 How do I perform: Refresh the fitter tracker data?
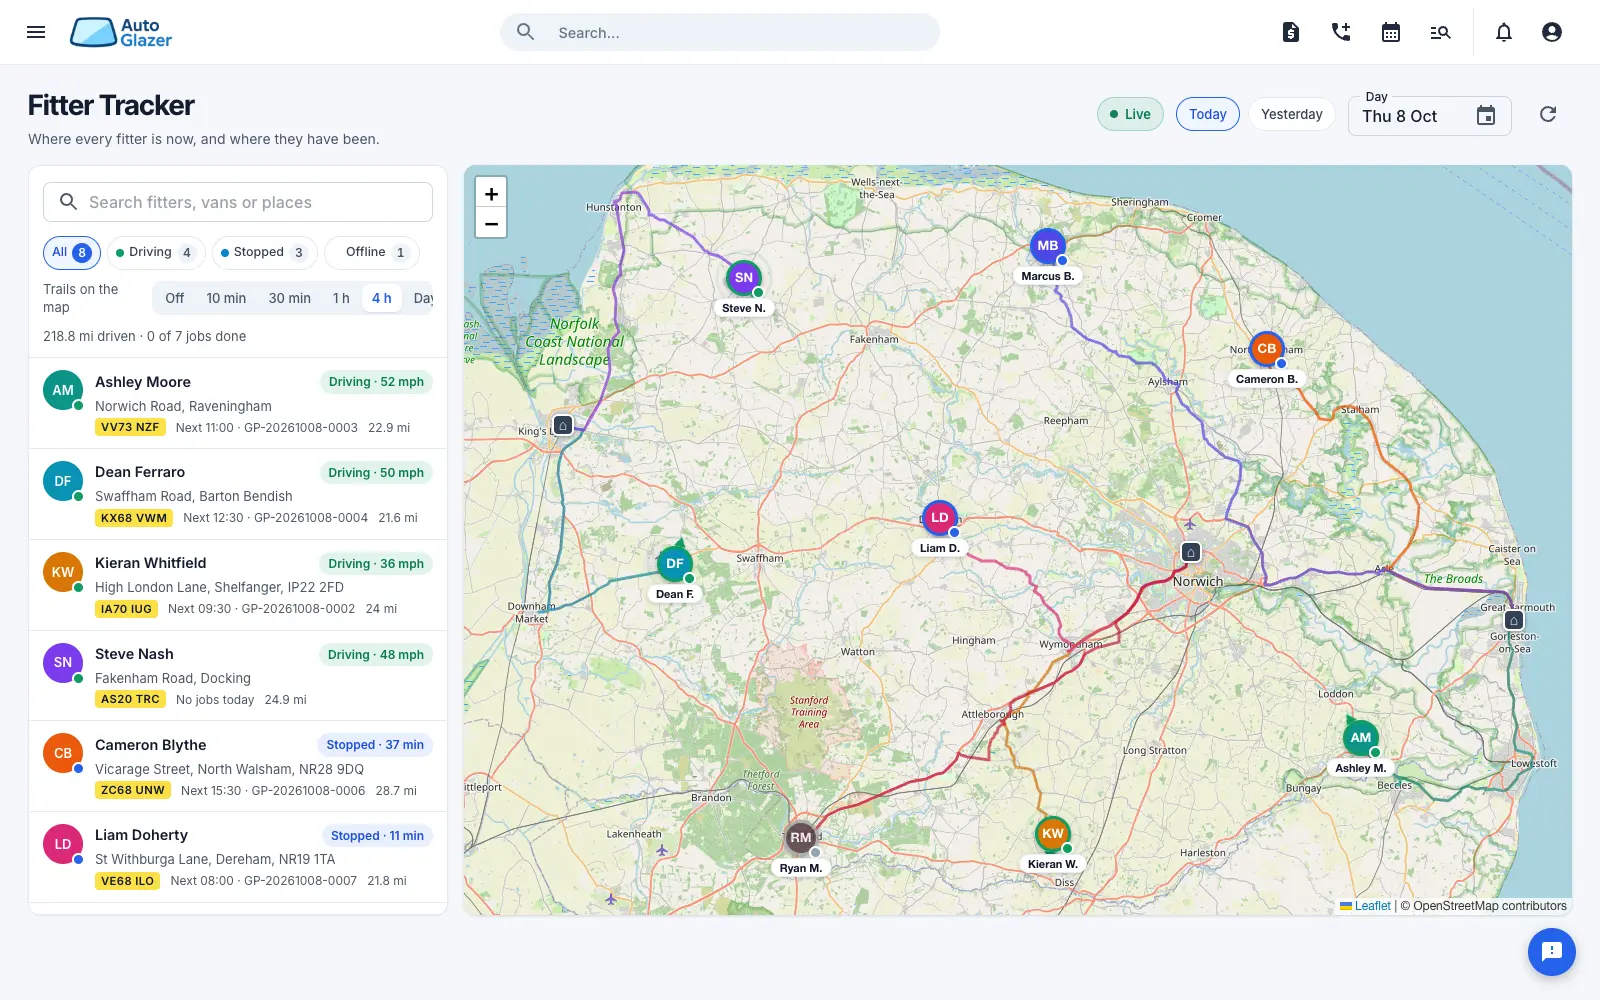tap(1548, 114)
